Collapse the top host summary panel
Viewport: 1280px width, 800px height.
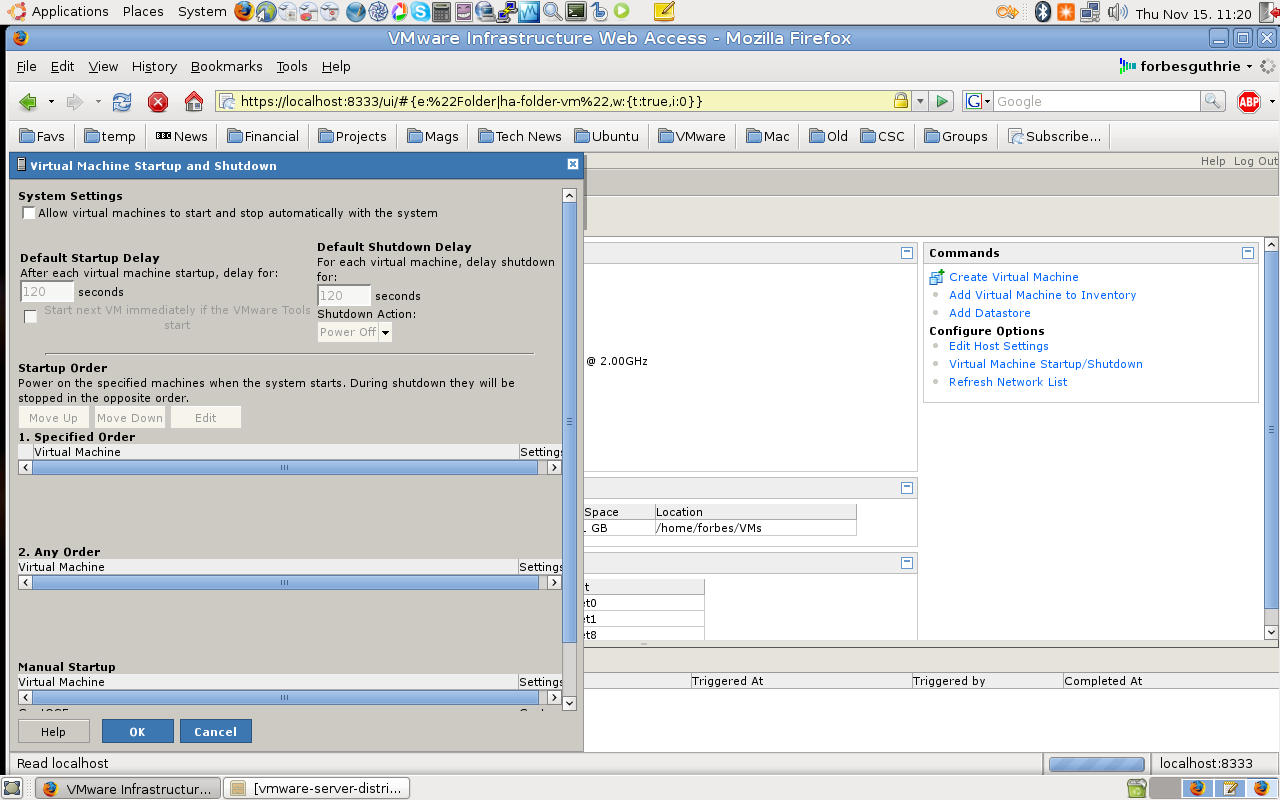point(907,253)
